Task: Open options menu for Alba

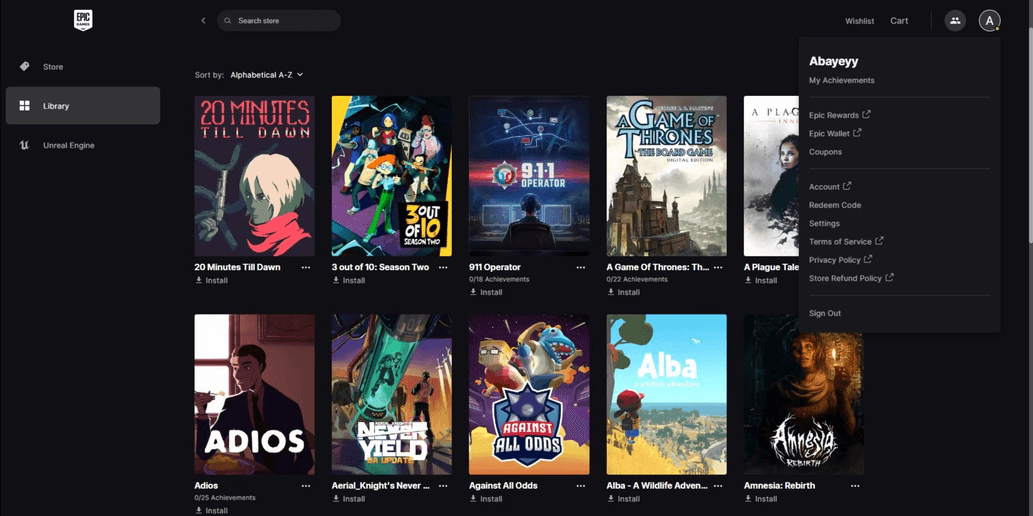Action: 718,486
